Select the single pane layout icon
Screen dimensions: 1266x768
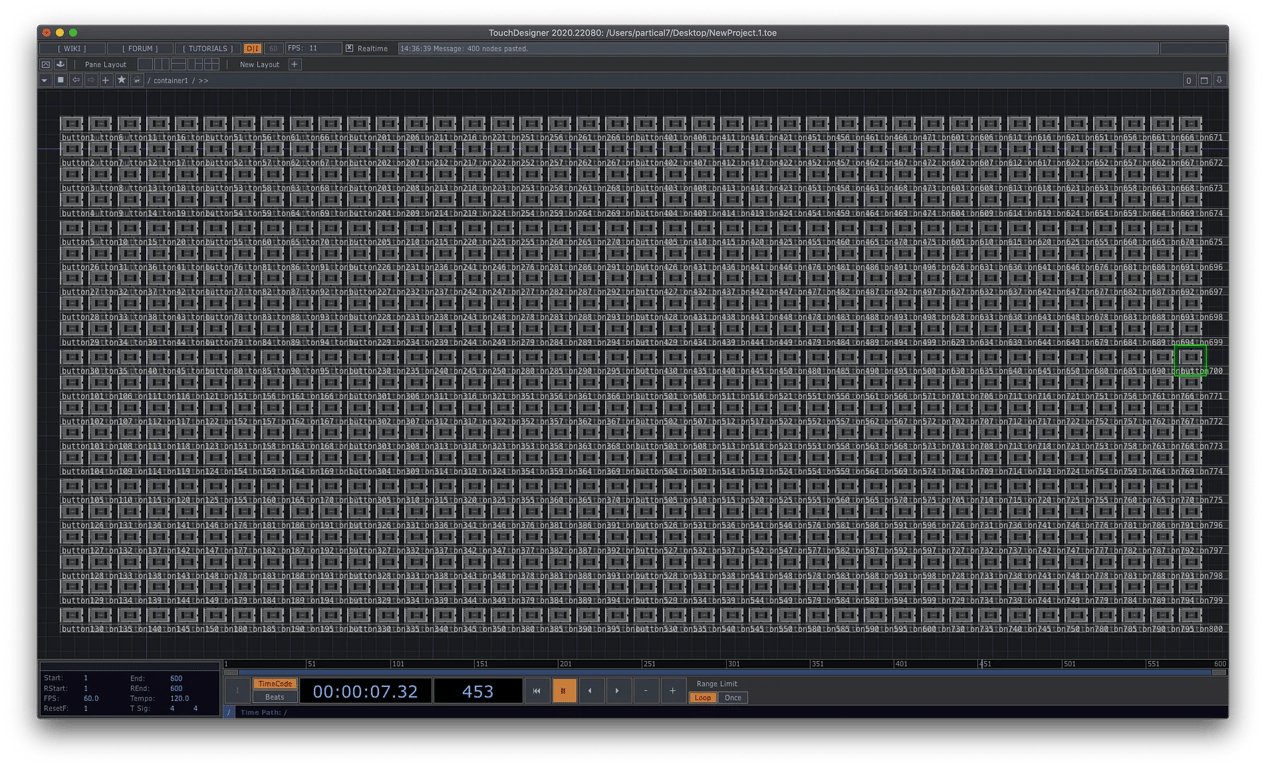coord(145,64)
